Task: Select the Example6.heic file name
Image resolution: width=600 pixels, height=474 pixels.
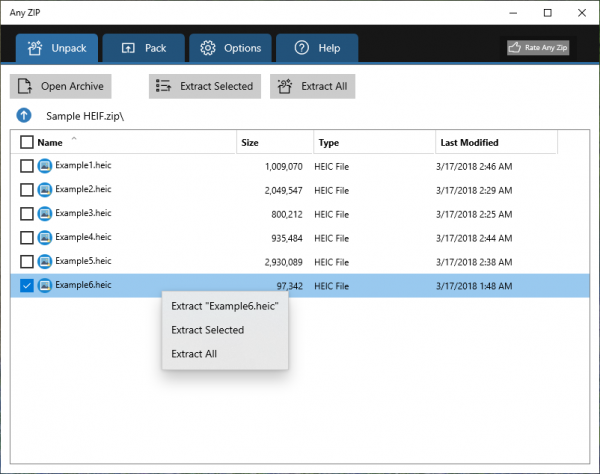Action: 83,285
